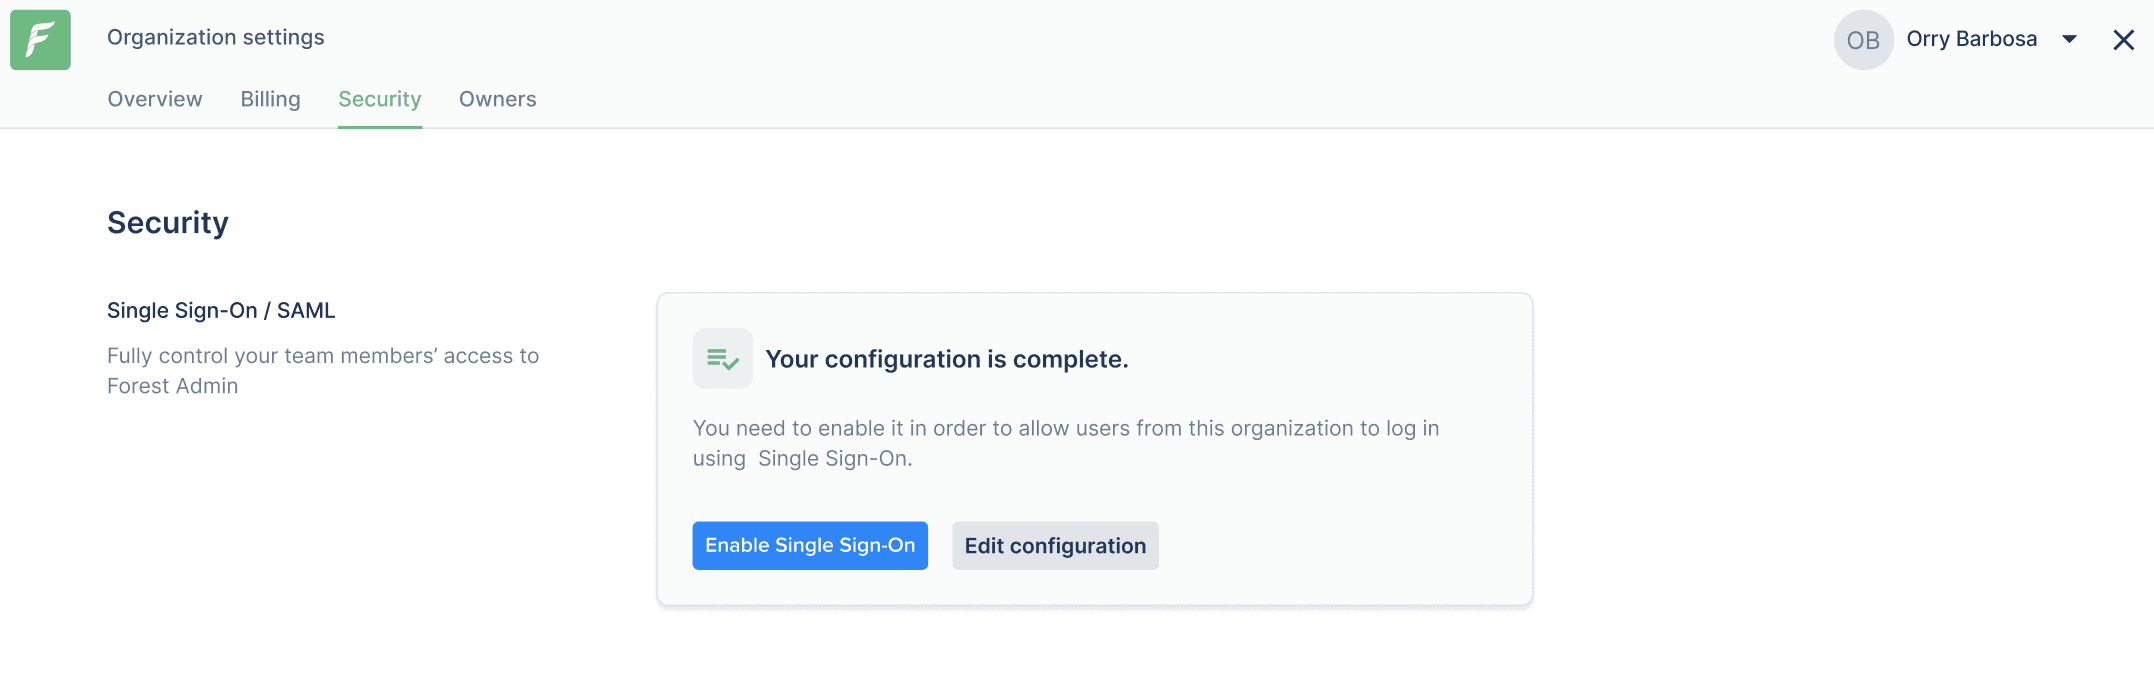Switch to the Billing tab
Image resolution: width=2154 pixels, height=688 pixels.
pyautogui.click(x=270, y=99)
